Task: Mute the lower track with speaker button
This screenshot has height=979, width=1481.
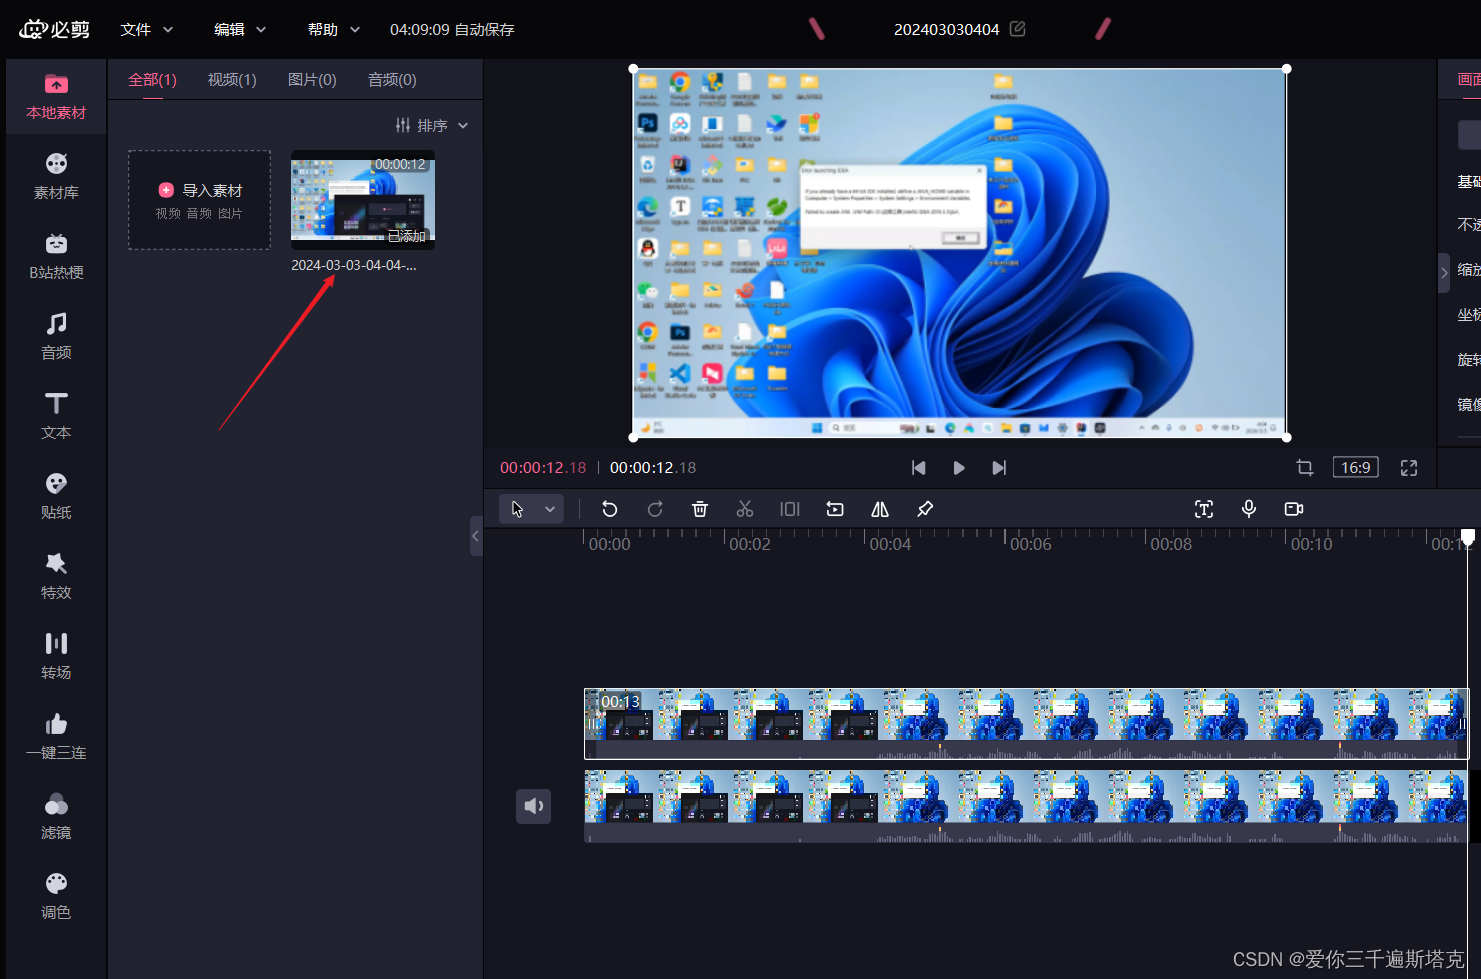Action: click(533, 806)
